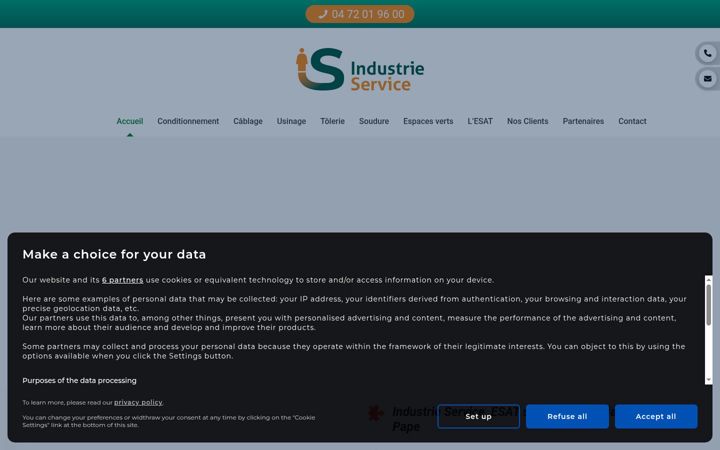
Task: Select Espaces verts in navigation
Action: click(428, 121)
